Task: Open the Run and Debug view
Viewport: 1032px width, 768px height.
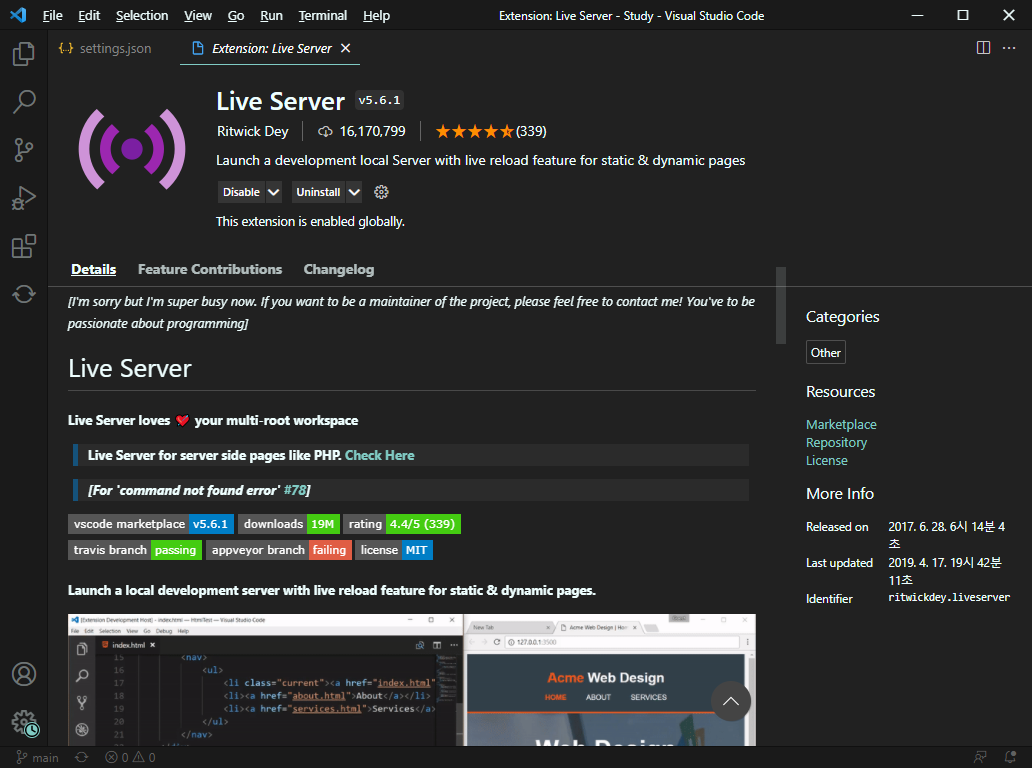Action: point(24,198)
